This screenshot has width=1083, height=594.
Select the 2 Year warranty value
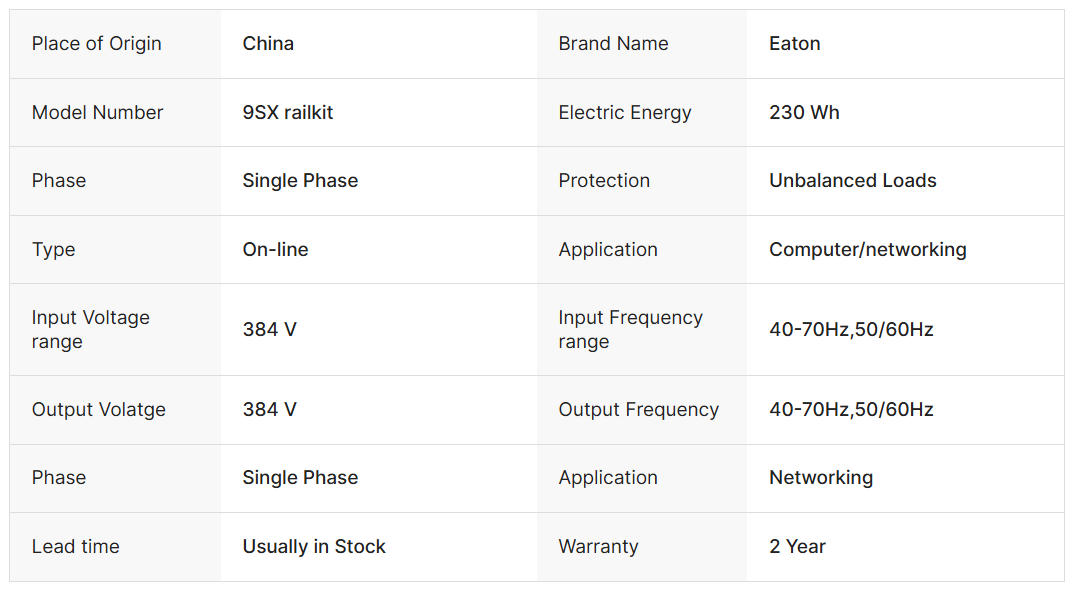click(798, 547)
